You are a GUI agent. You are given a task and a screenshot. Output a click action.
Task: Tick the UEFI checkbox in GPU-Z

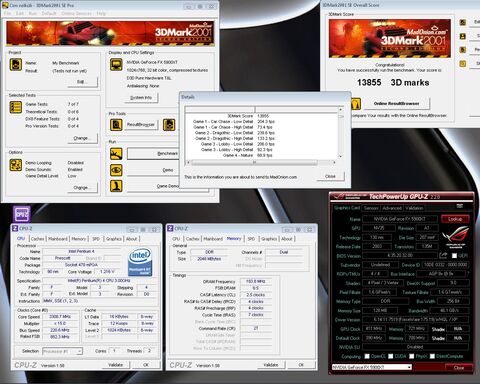[x=454, y=256]
